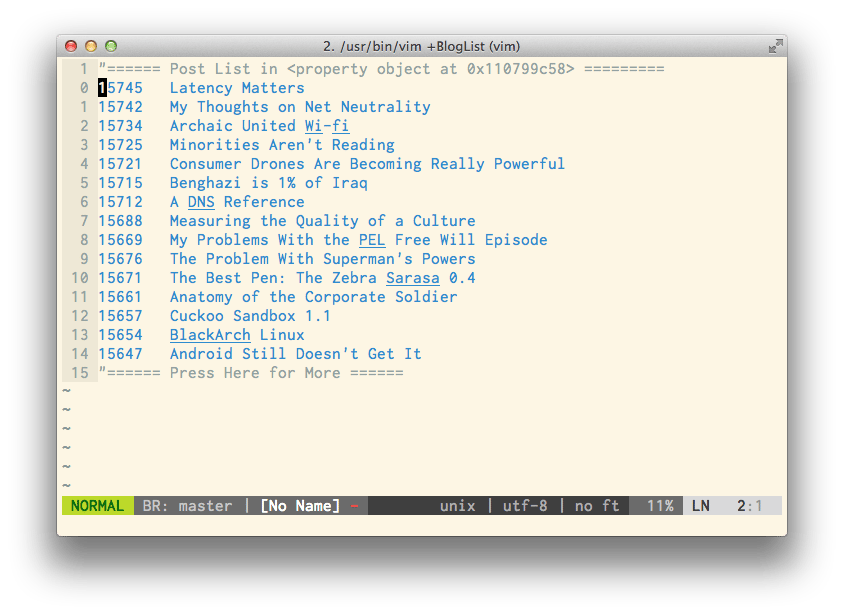Click post ID 15712

click(x=121, y=202)
